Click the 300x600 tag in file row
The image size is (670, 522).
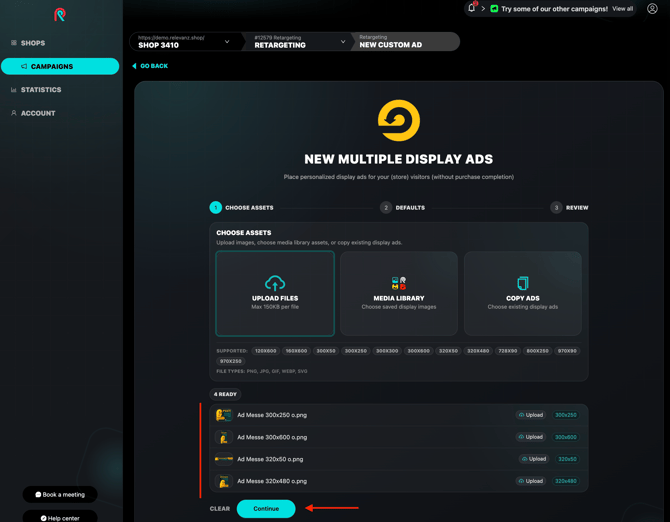(x=566, y=437)
